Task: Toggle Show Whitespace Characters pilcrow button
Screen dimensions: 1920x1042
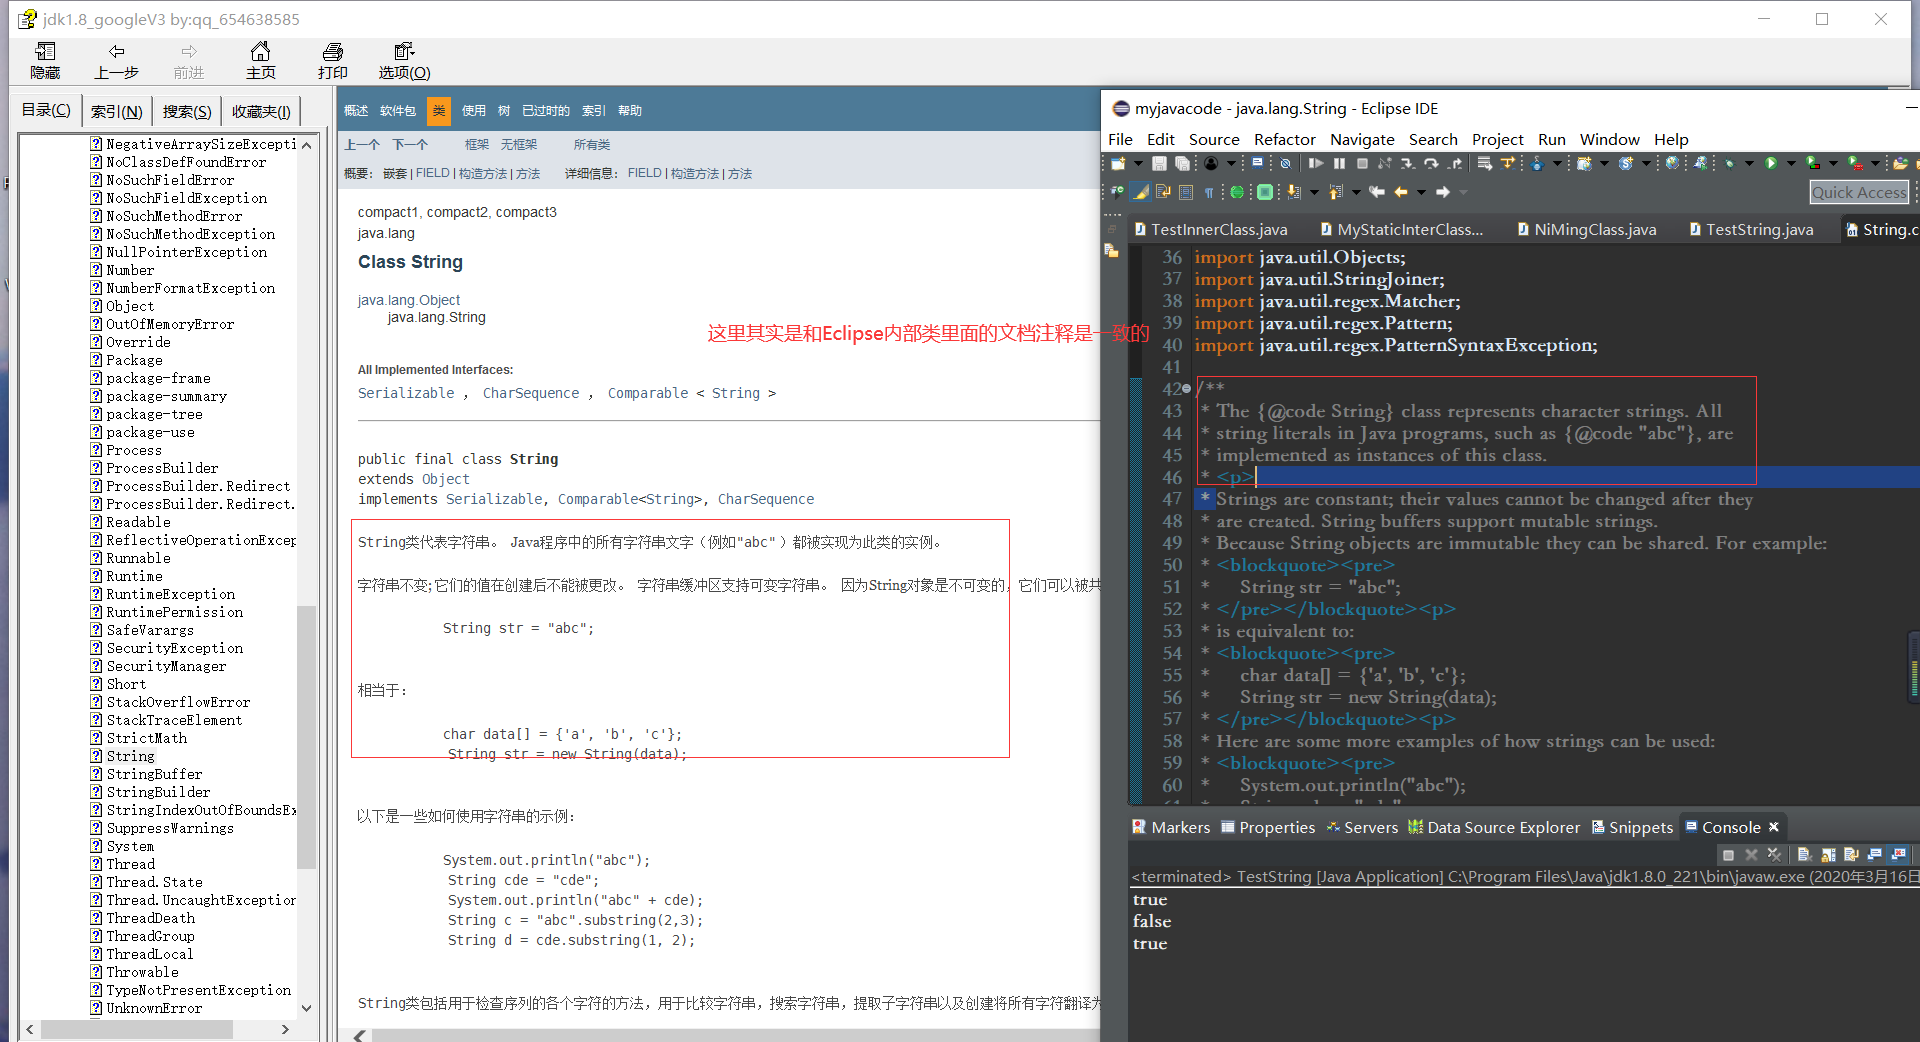Action: coord(1208,192)
